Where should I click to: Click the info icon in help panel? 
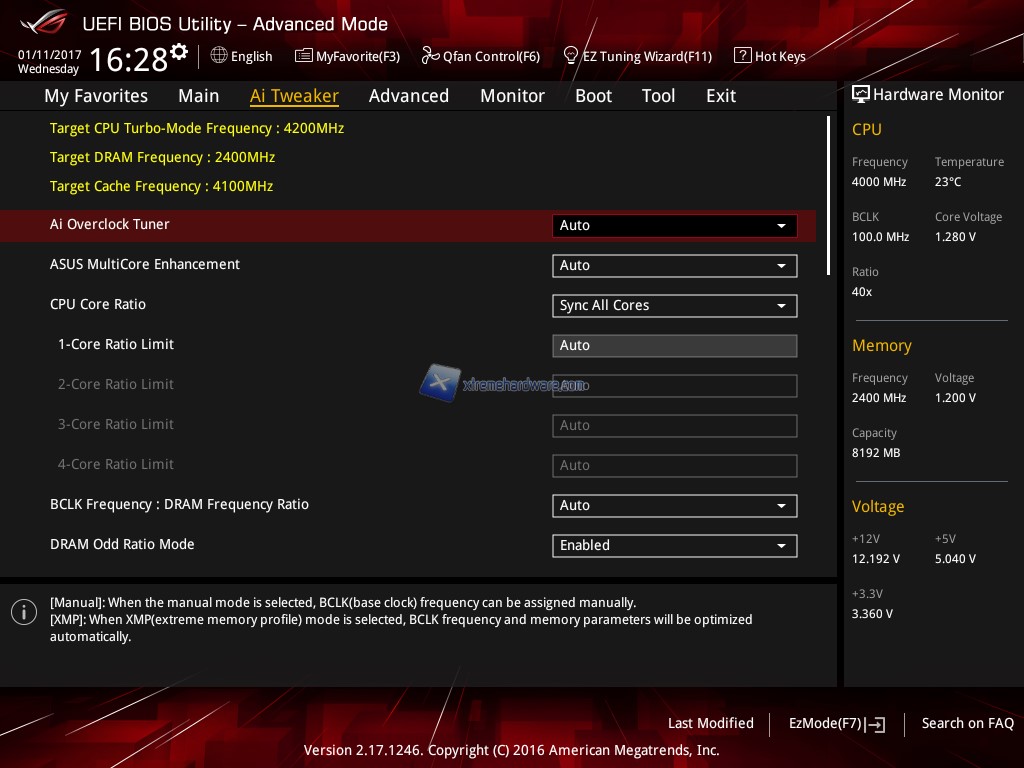click(x=24, y=612)
